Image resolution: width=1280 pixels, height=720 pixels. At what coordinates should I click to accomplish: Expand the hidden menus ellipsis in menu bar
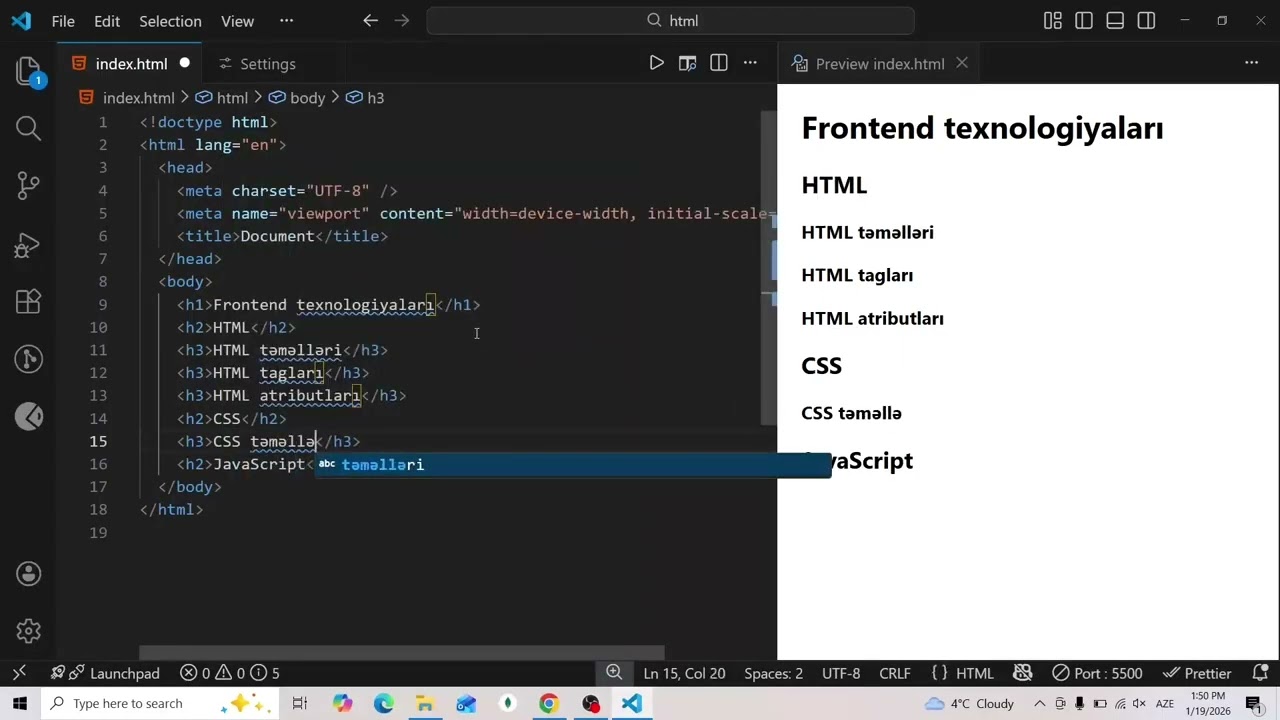click(x=287, y=20)
